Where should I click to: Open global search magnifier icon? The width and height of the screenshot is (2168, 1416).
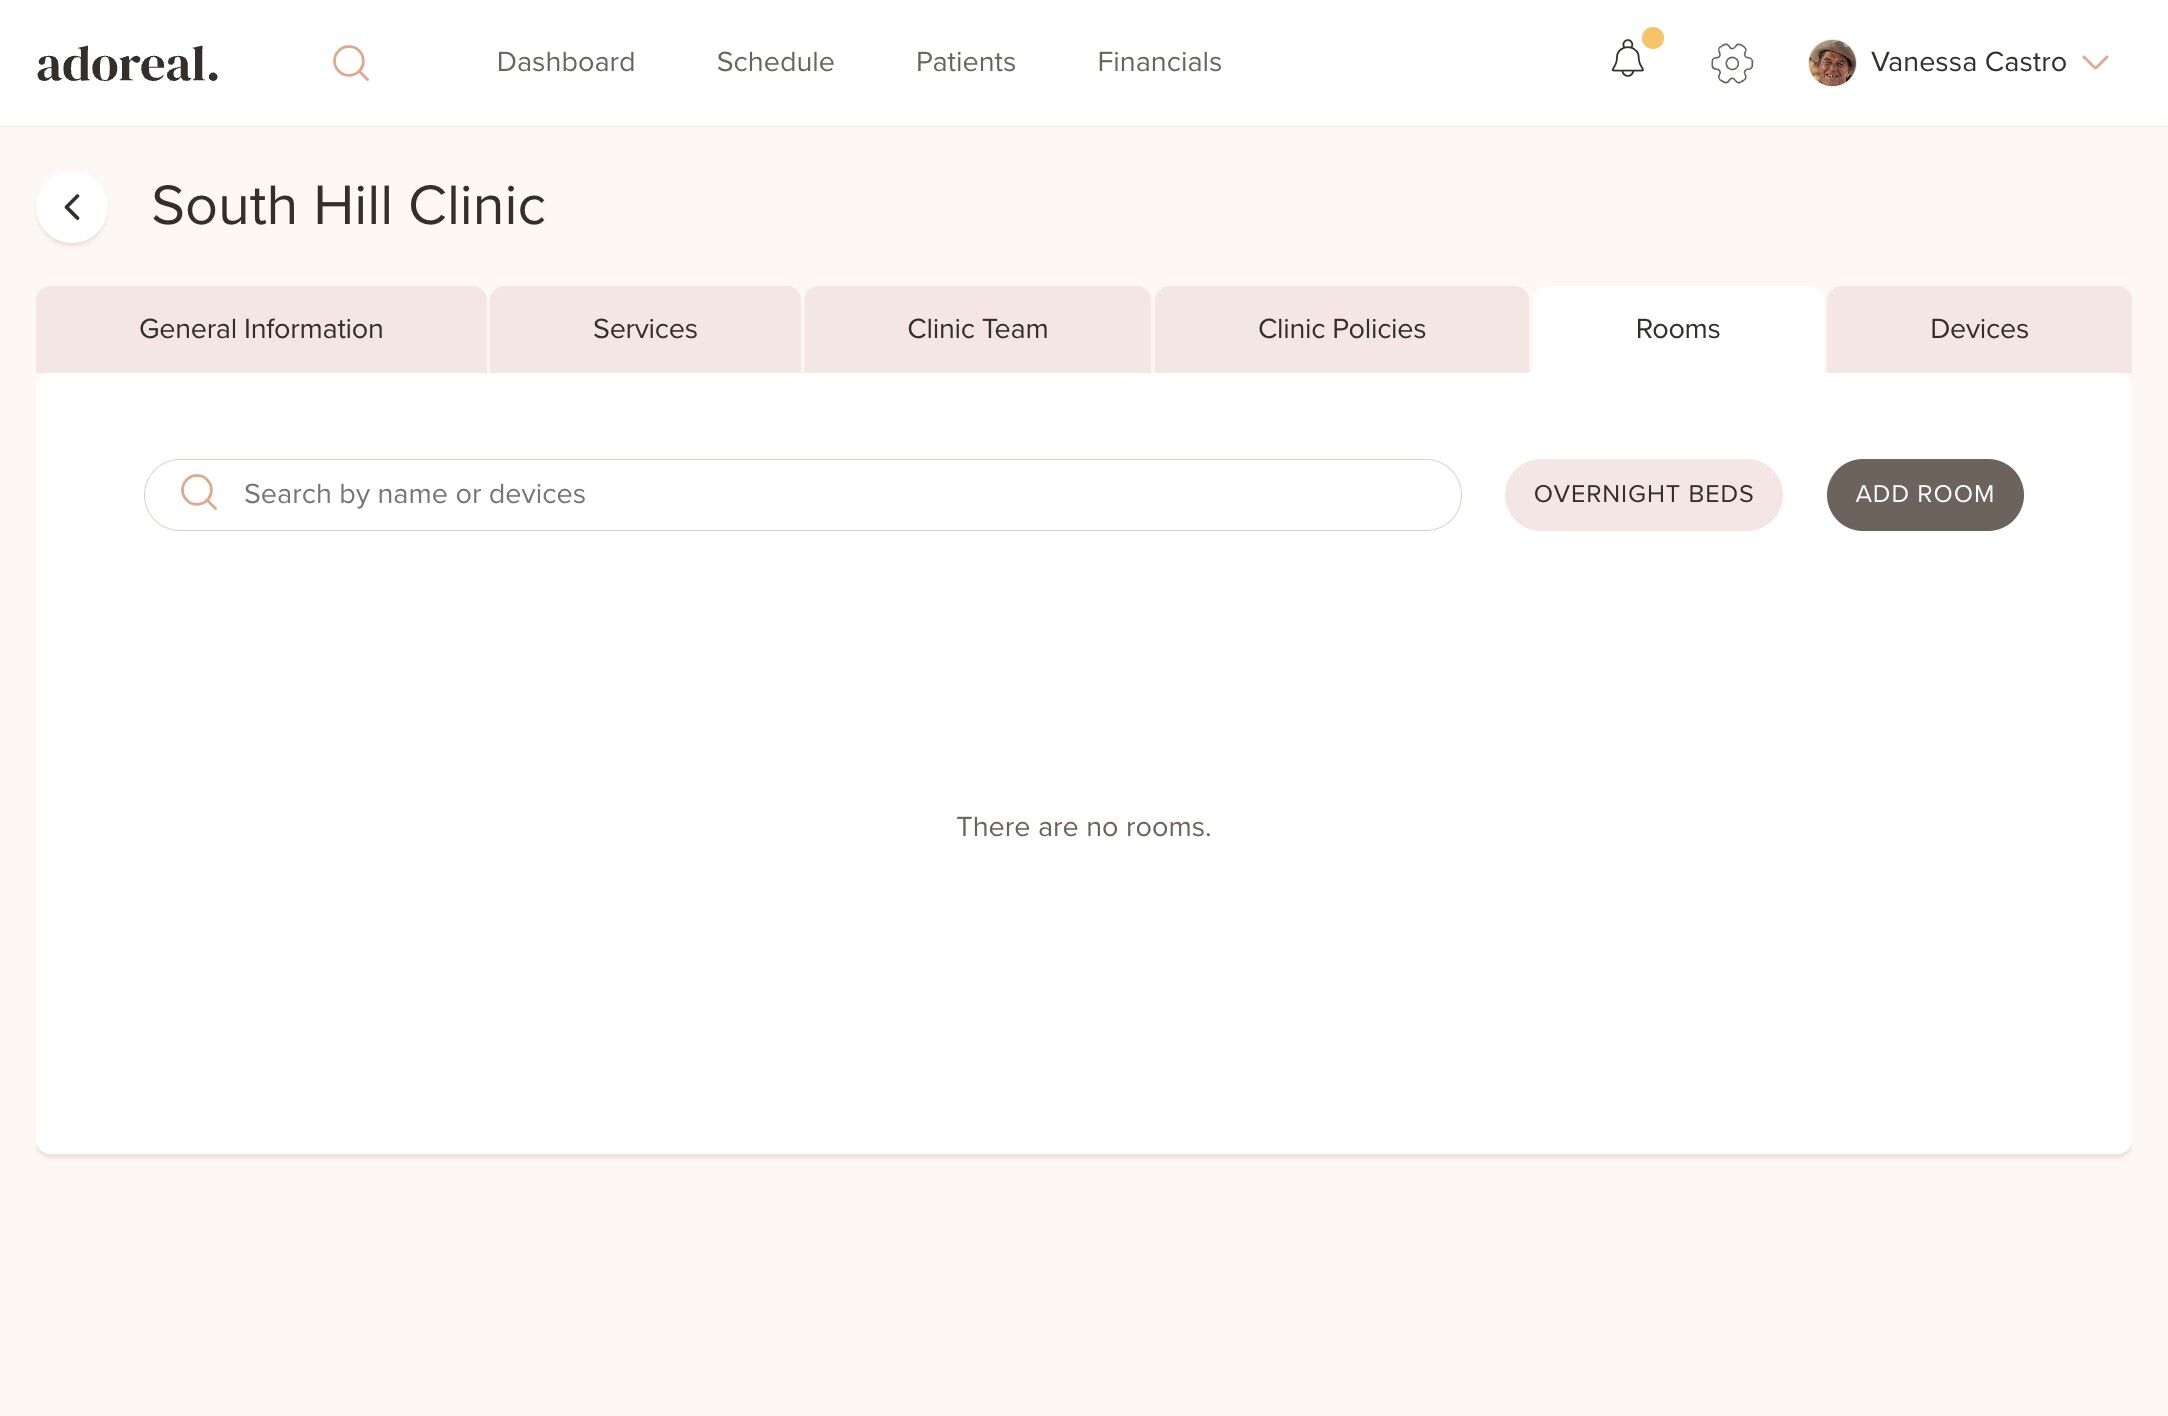pos(350,63)
